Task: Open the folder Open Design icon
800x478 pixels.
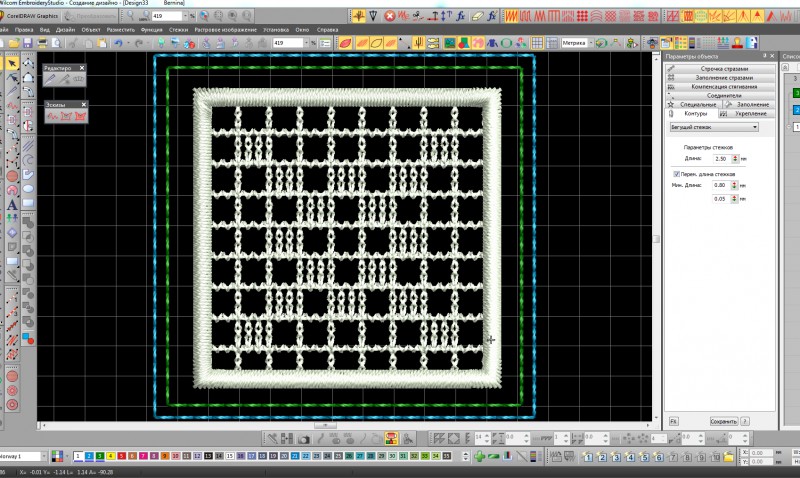Action: click(14, 43)
